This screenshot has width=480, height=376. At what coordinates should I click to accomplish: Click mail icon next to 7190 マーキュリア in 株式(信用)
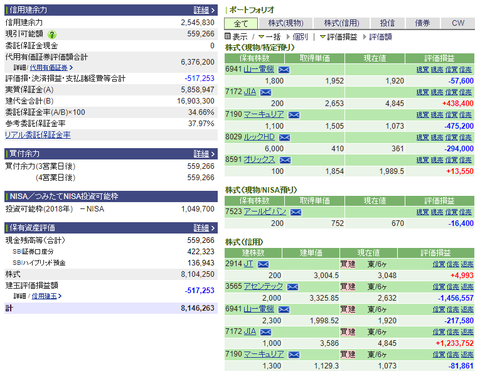[x=294, y=355]
